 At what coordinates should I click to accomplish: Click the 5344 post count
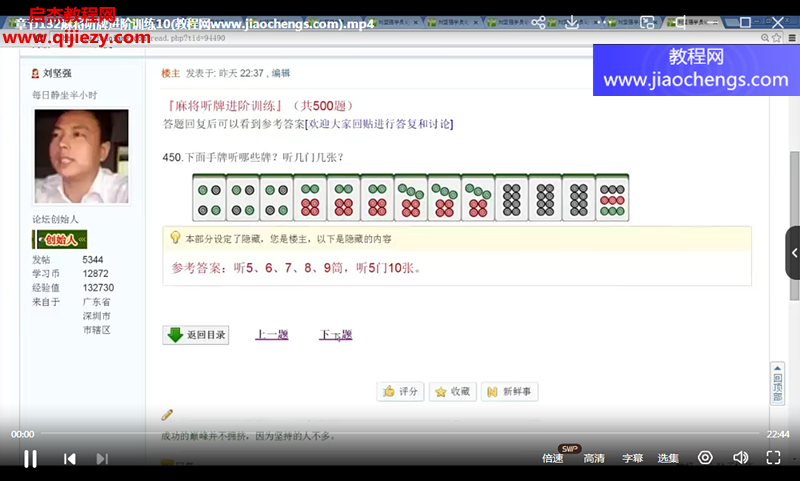pos(93,260)
